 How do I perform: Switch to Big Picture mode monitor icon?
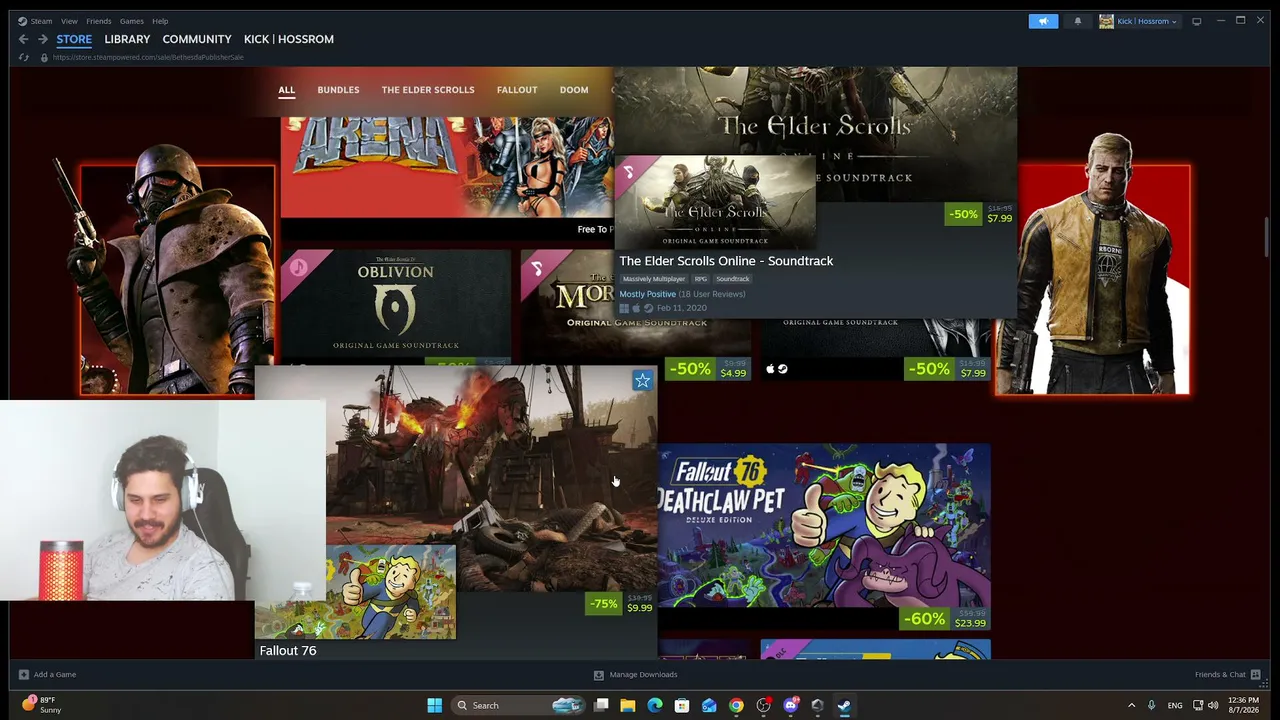click(1196, 21)
